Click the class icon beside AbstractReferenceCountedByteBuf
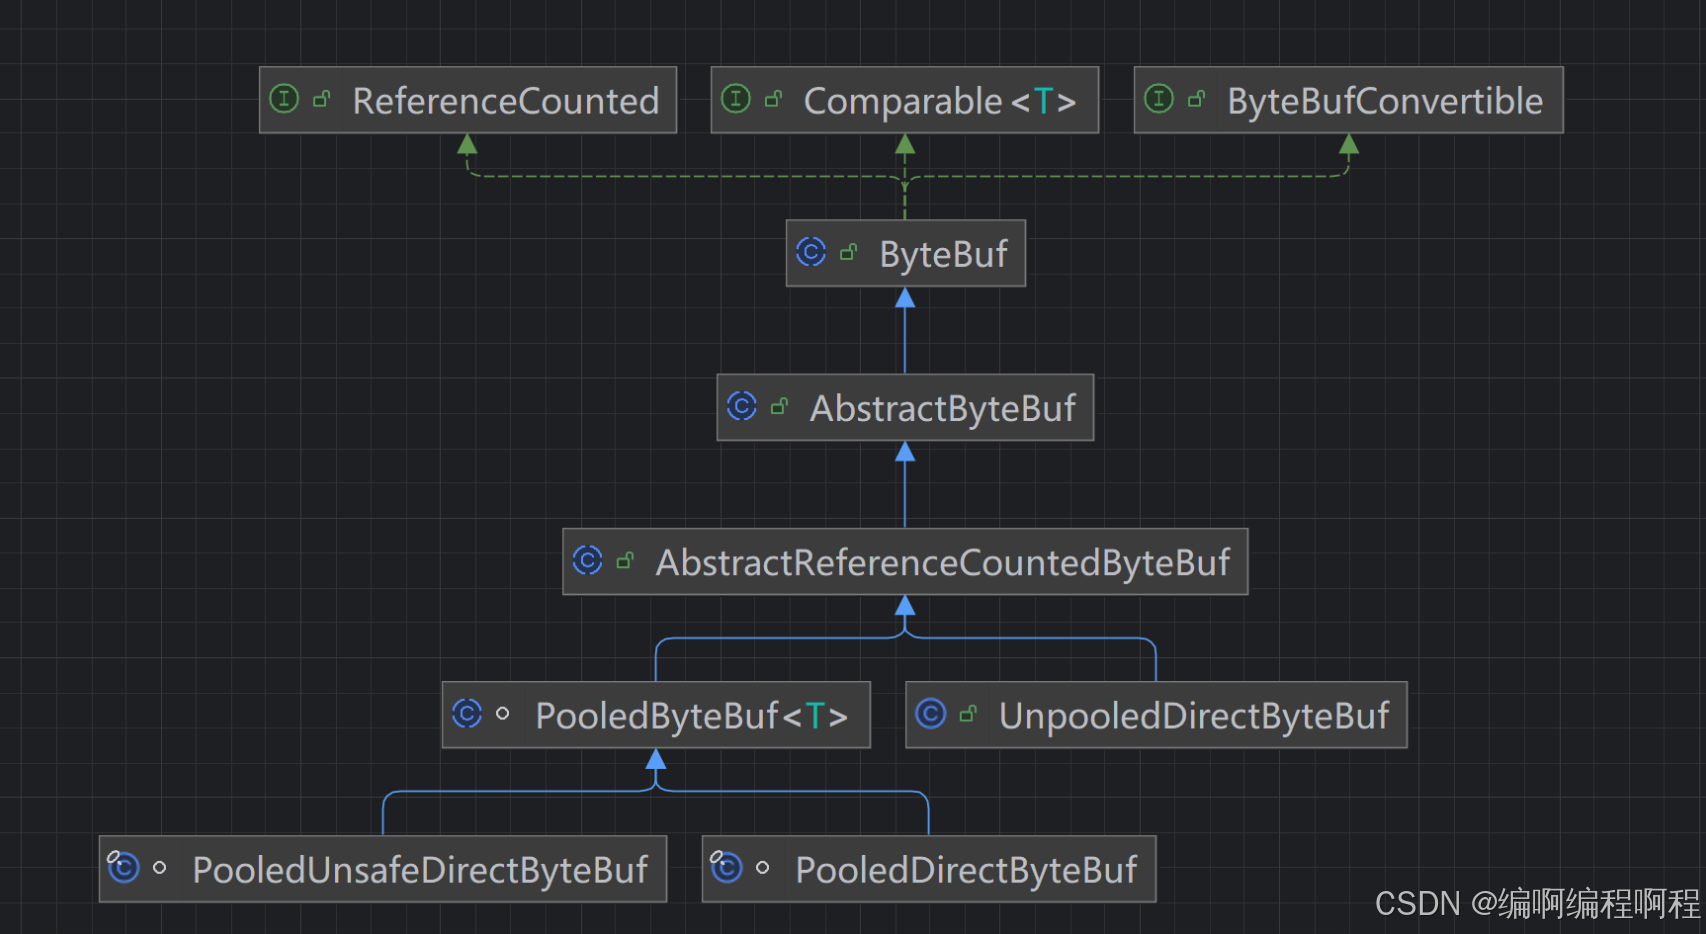This screenshot has height=934, width=1706. (588, 561)
